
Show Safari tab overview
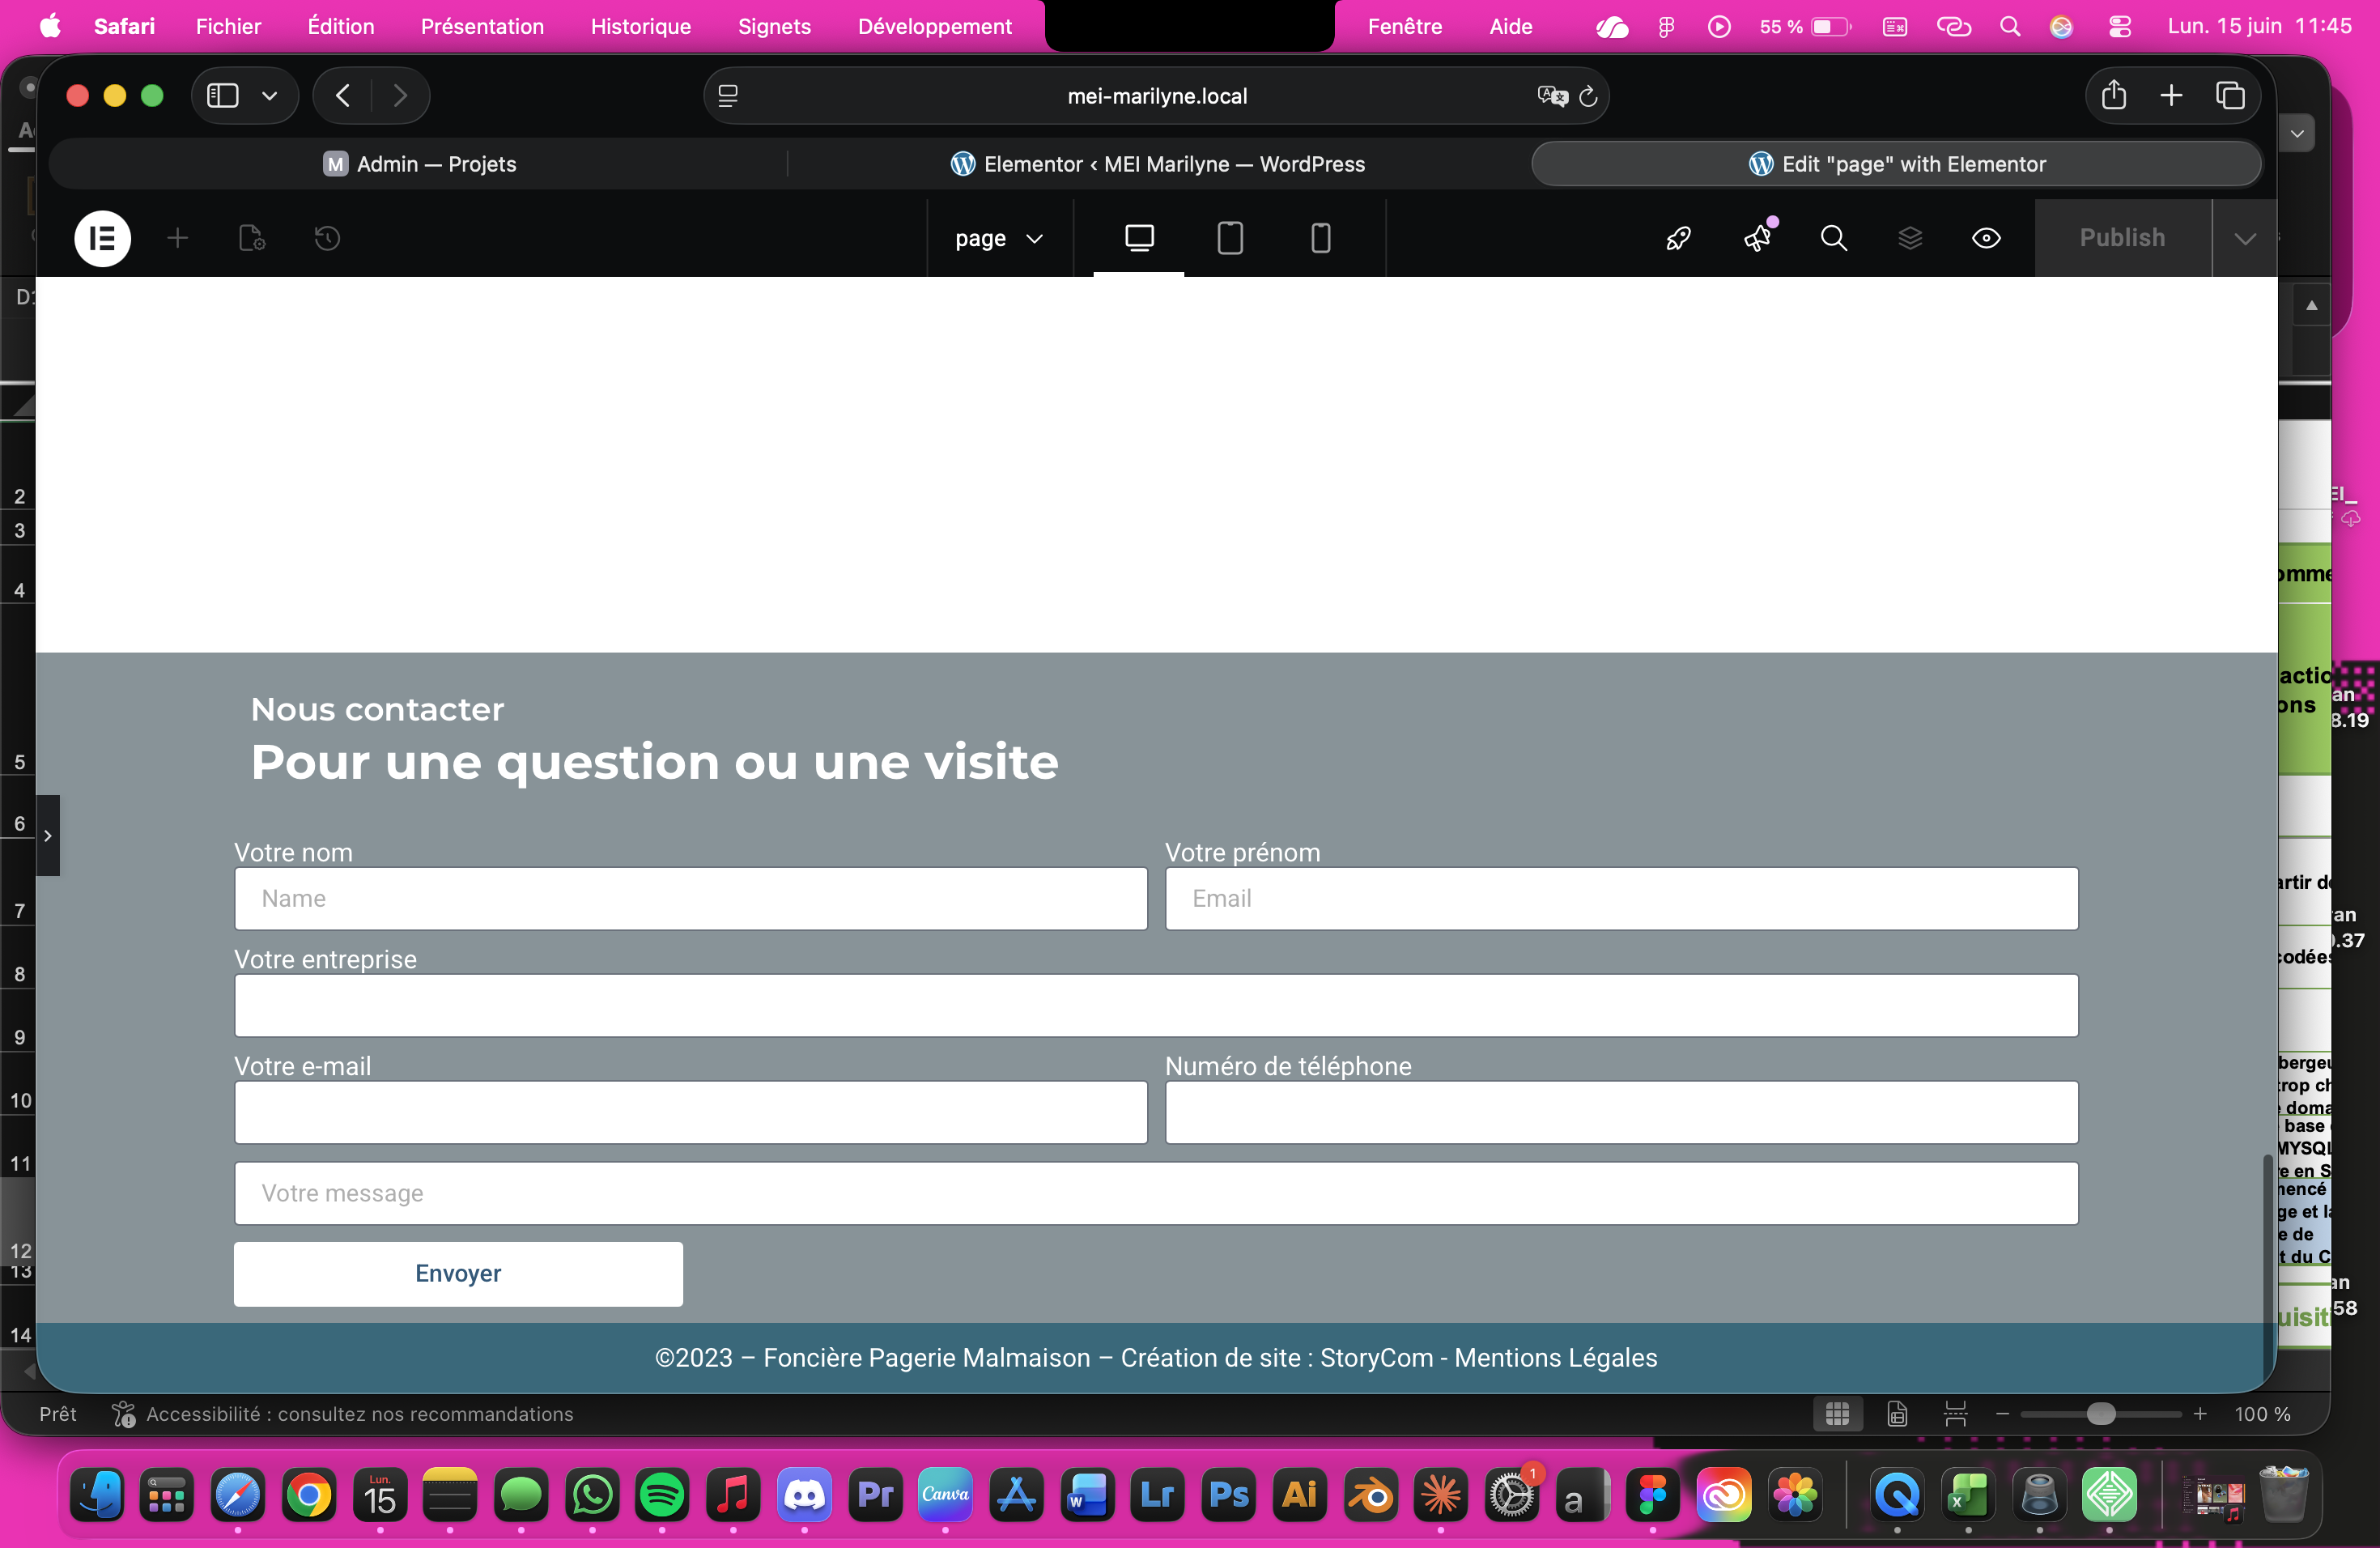(2230, 96)
